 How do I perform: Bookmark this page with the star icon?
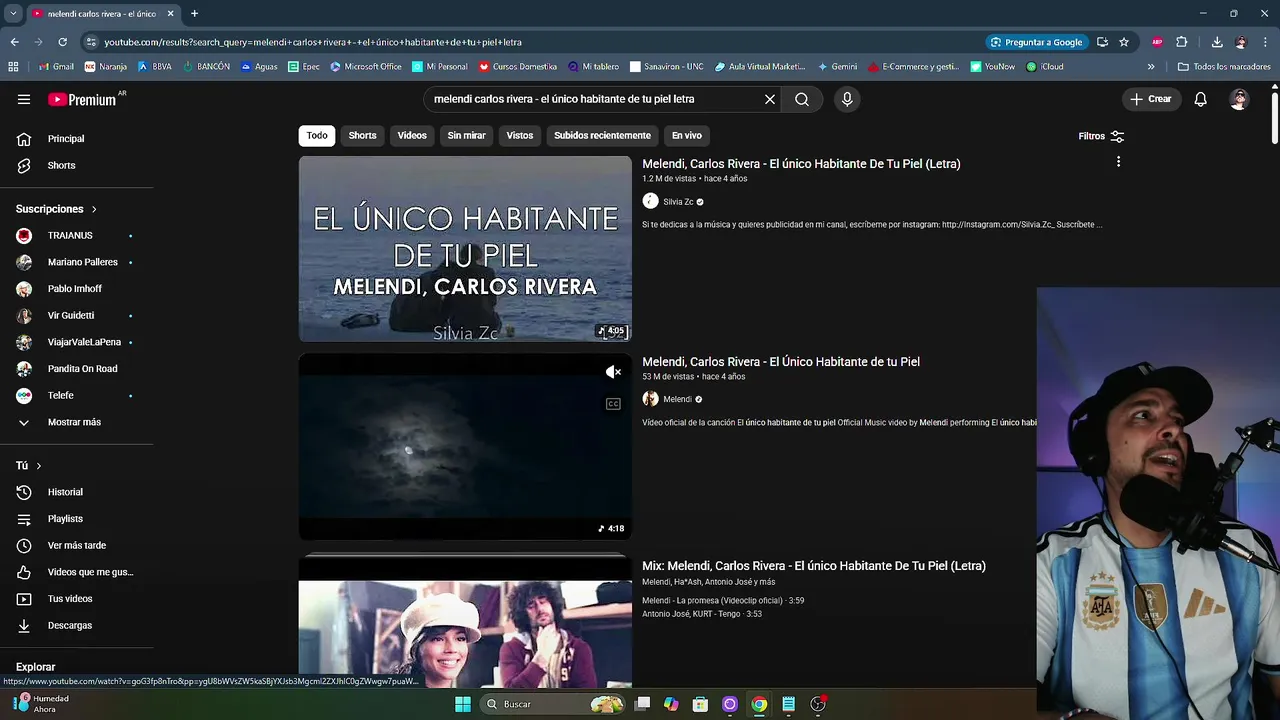[x=1124, y=42]
